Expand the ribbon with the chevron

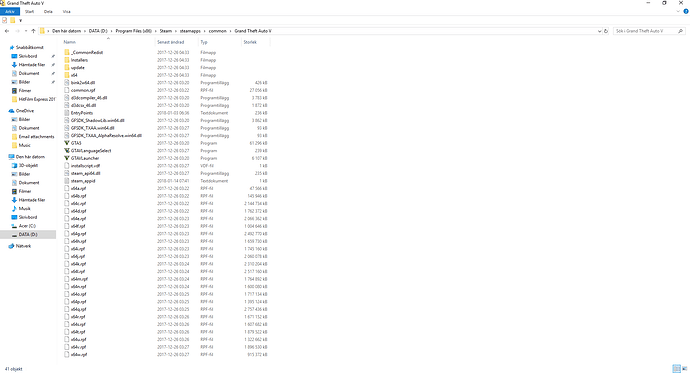678,11
